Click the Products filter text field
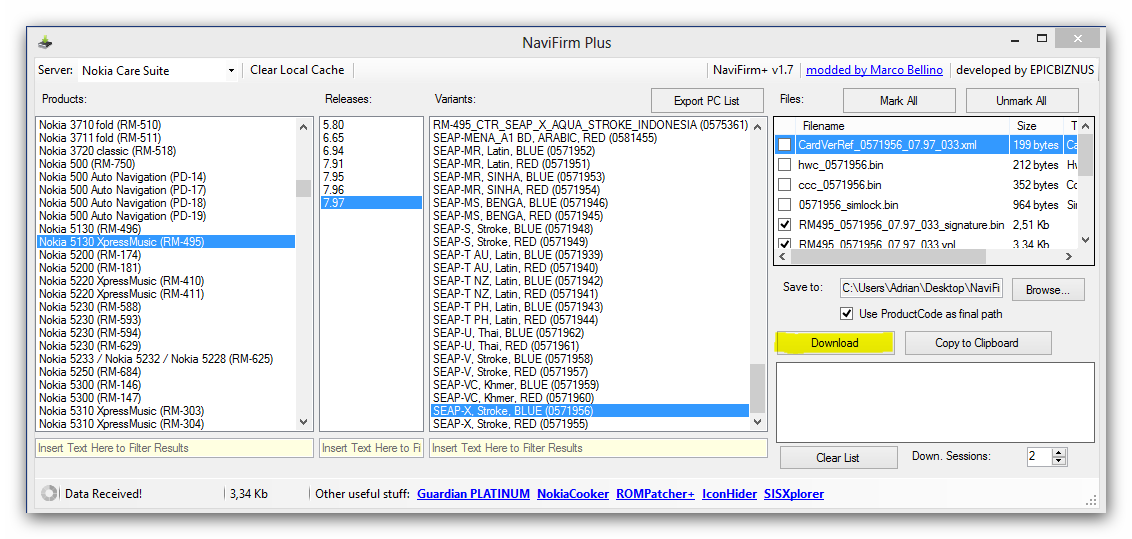The width and height of the screenshot is (1132, 539). (174, 448)
